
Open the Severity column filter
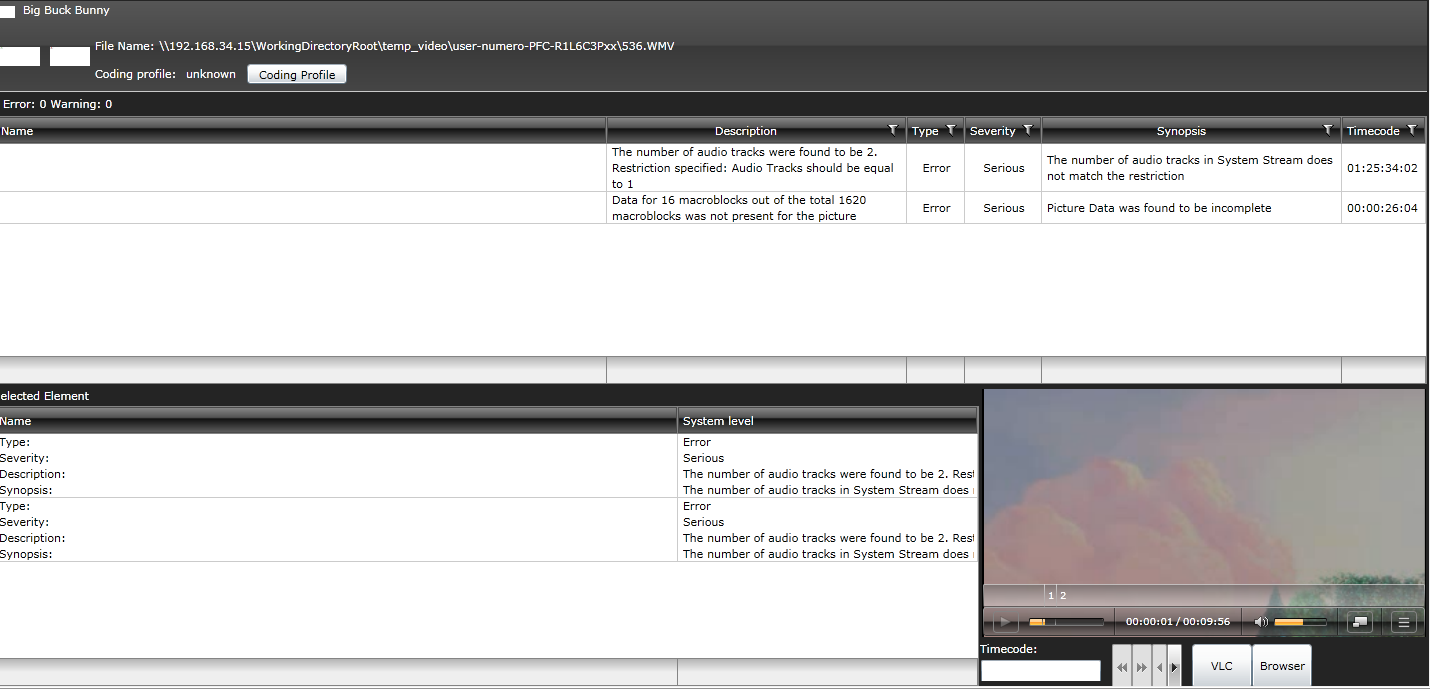1027,130
